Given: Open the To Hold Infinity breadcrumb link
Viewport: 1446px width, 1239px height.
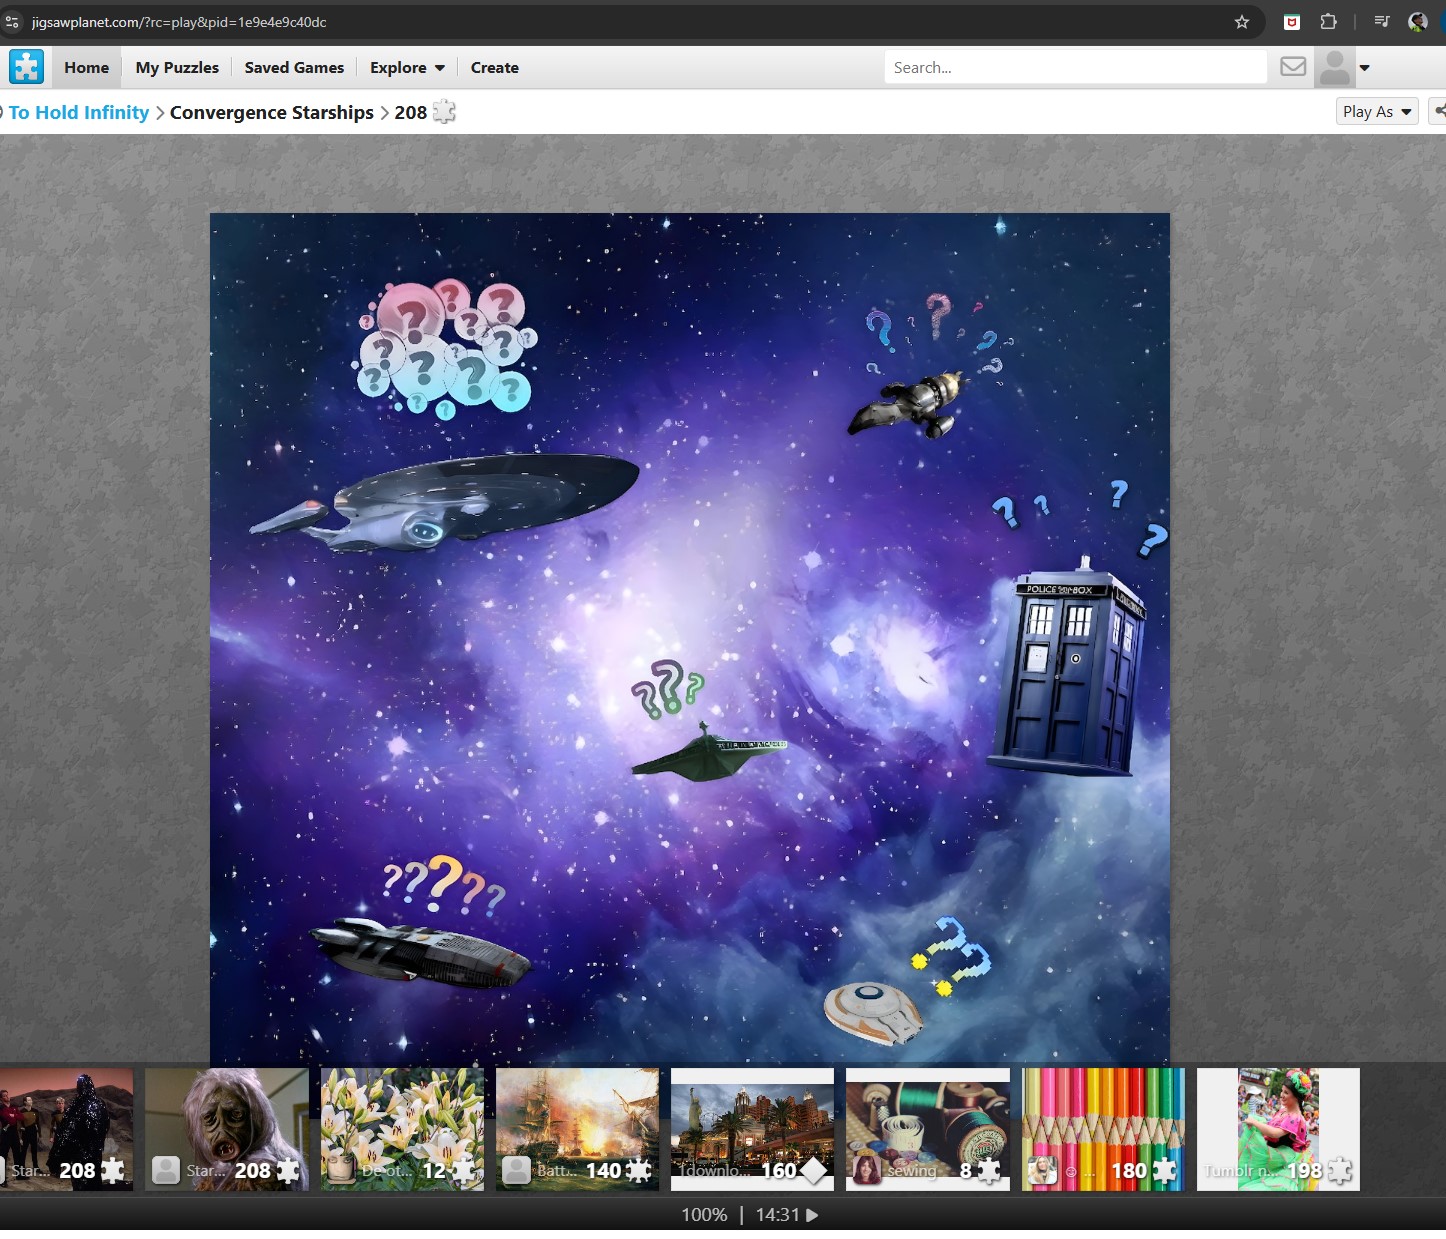Looking at the screenshot, I should click(x=79, y=112).
